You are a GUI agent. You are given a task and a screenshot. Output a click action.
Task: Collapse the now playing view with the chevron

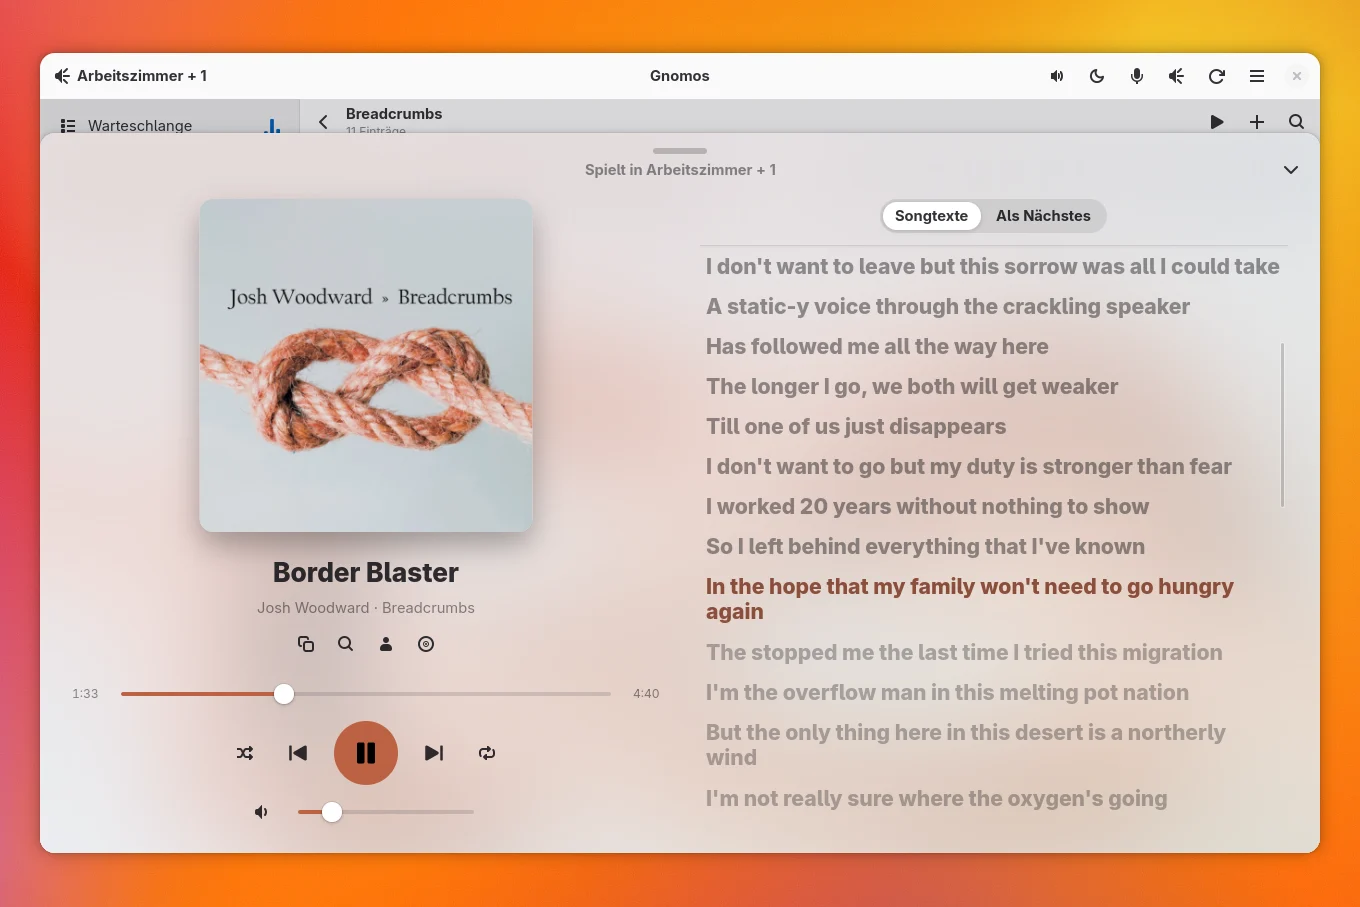coord(1291,170)
